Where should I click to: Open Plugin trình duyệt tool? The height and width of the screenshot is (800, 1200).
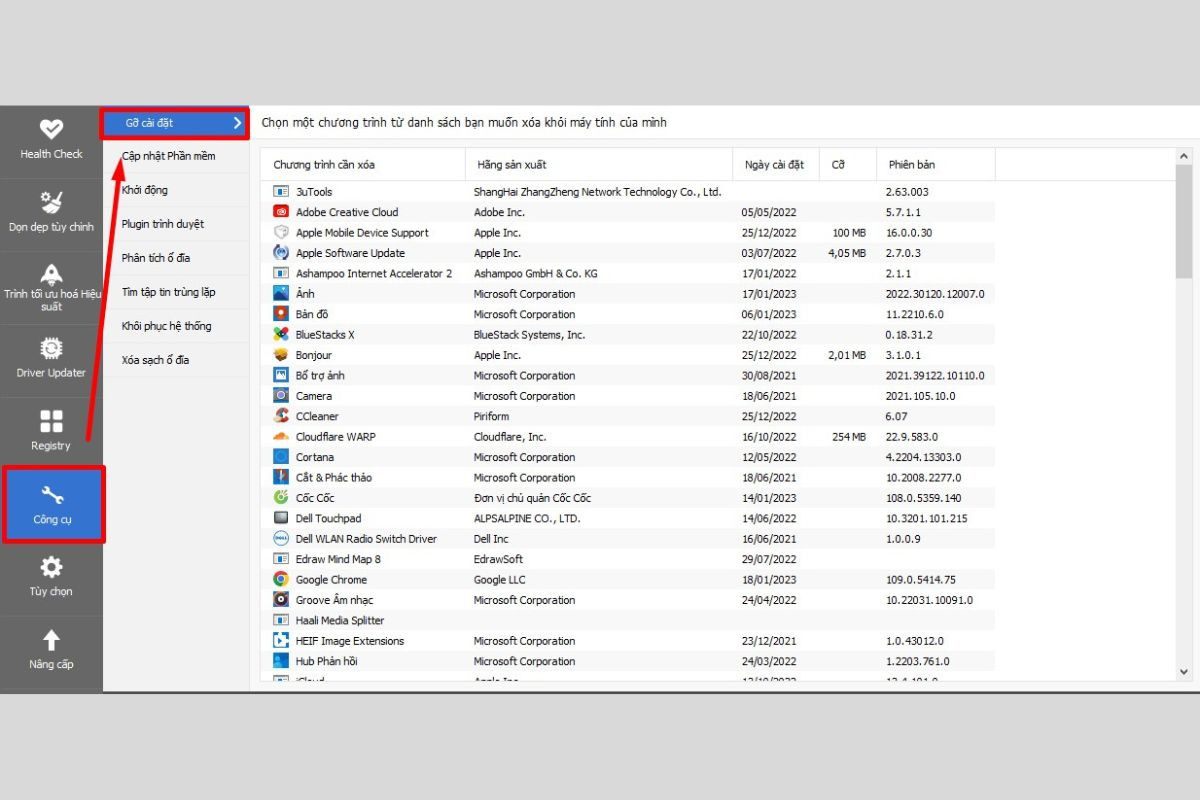pos(176,224)
